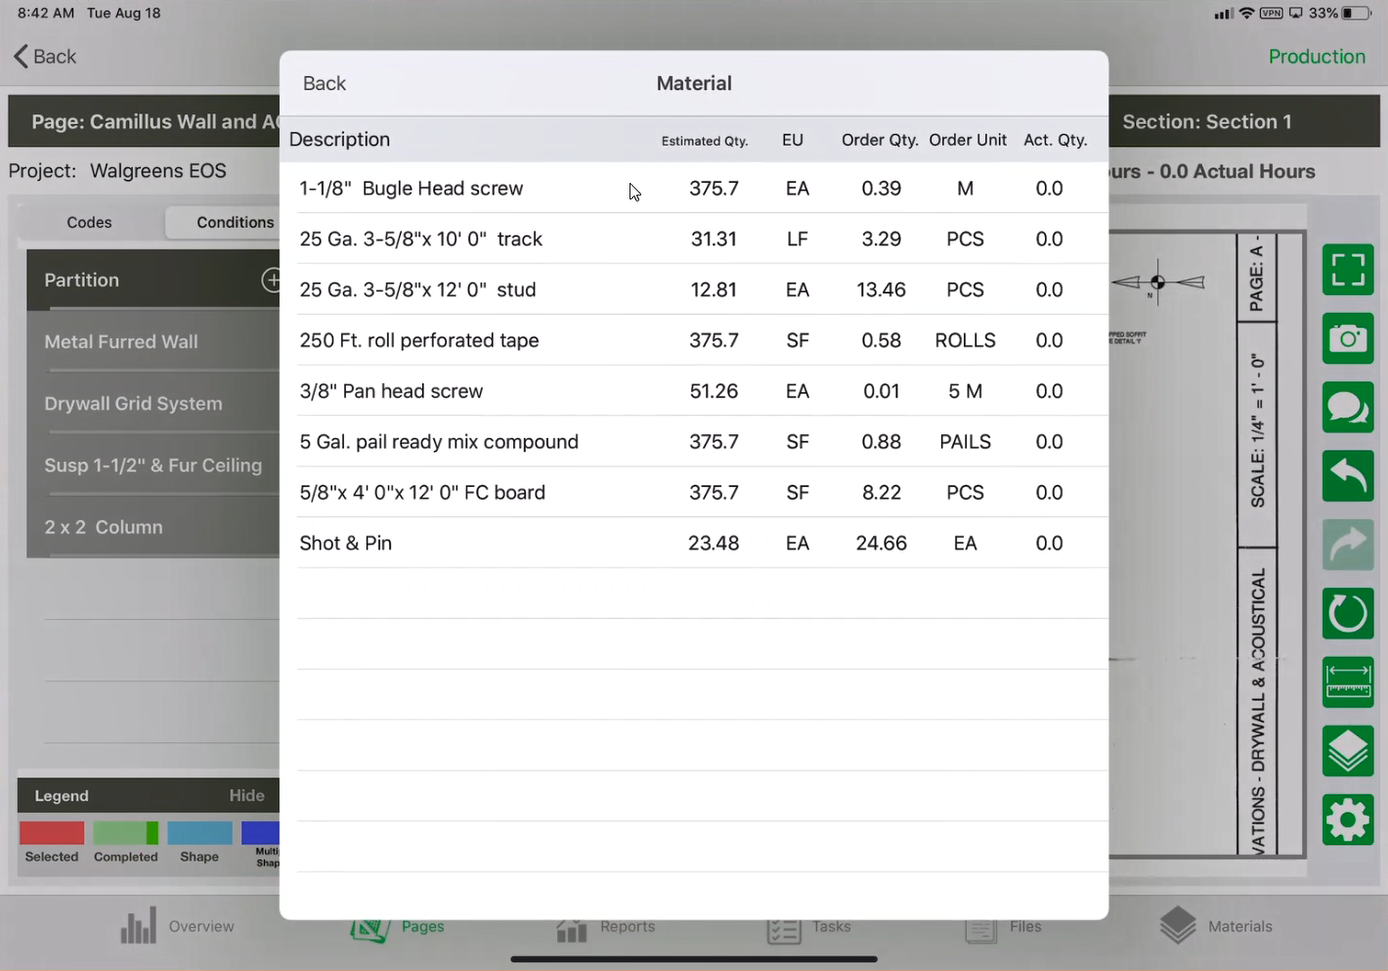Viewport: 1388px width, 971px height.
Task: Open the layers panel icon
Action: pos(1347,751)
